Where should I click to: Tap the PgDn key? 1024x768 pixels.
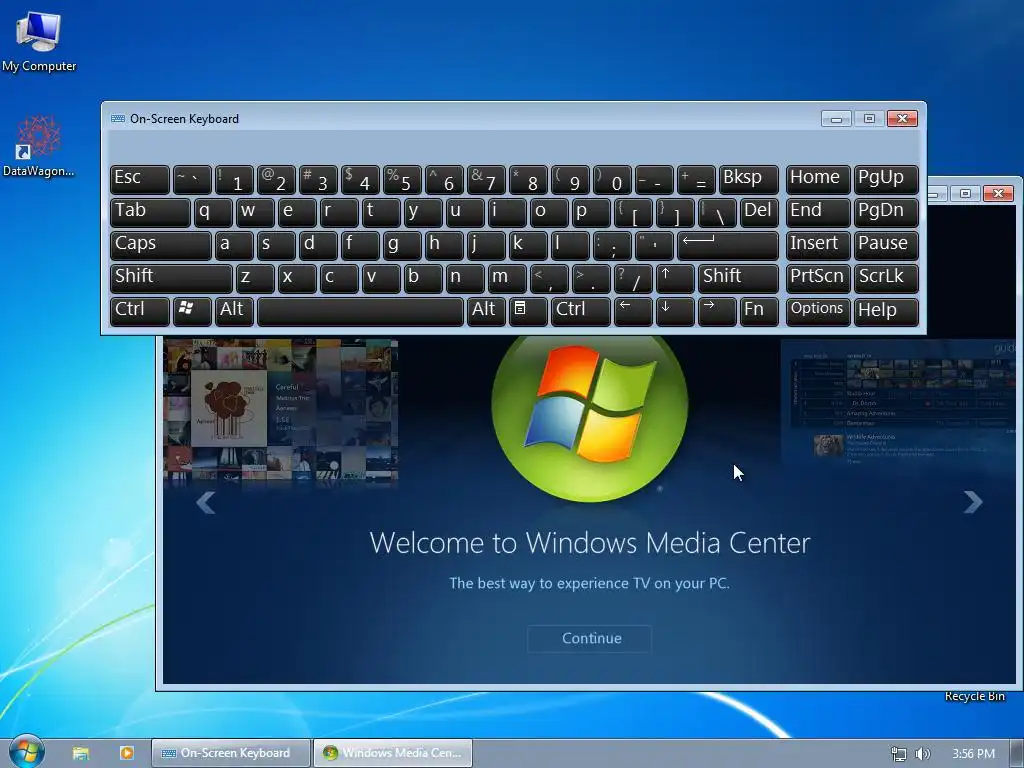click(x=886, y=213)
